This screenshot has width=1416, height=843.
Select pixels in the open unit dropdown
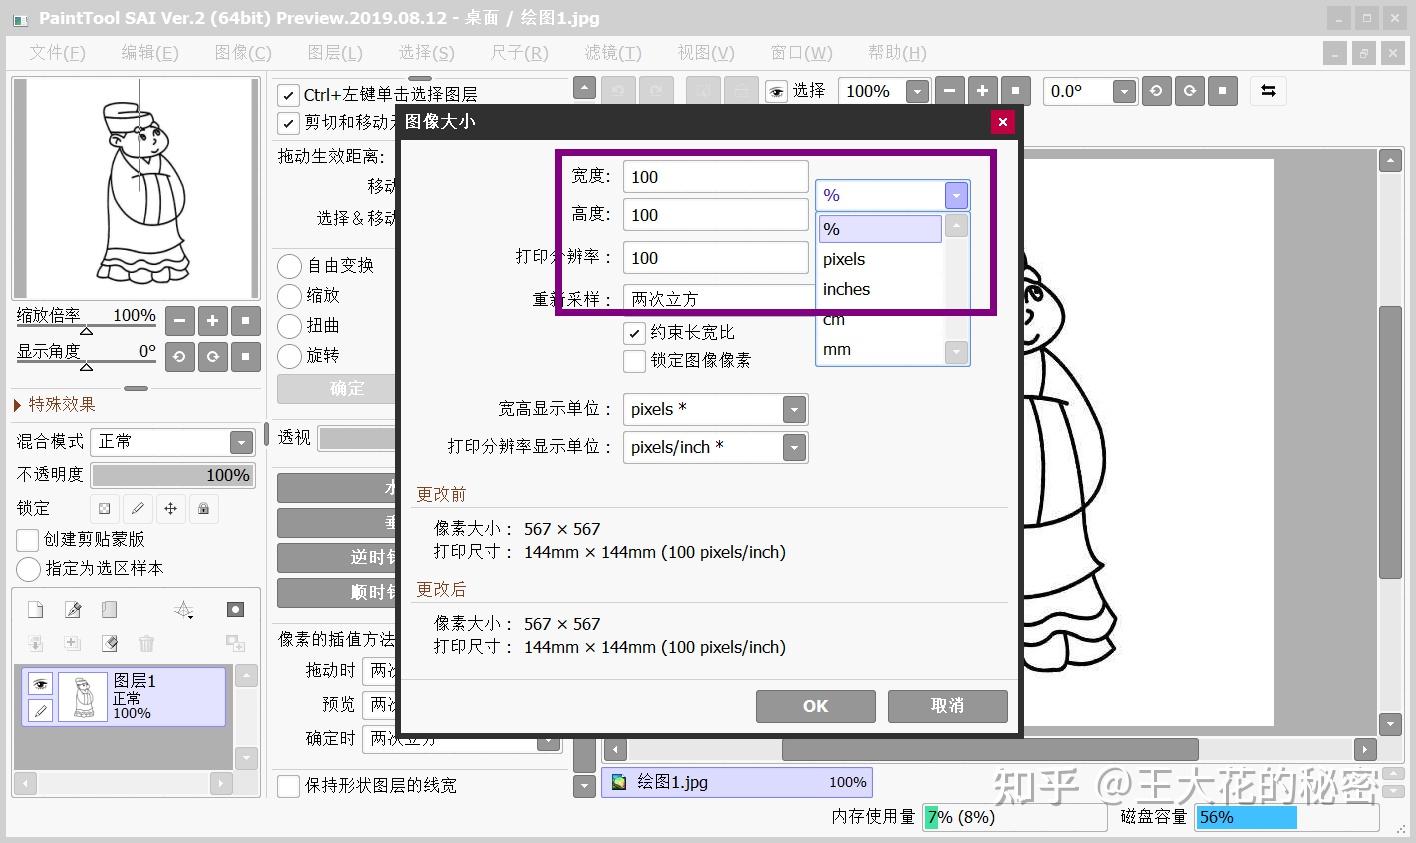point(843,259)
